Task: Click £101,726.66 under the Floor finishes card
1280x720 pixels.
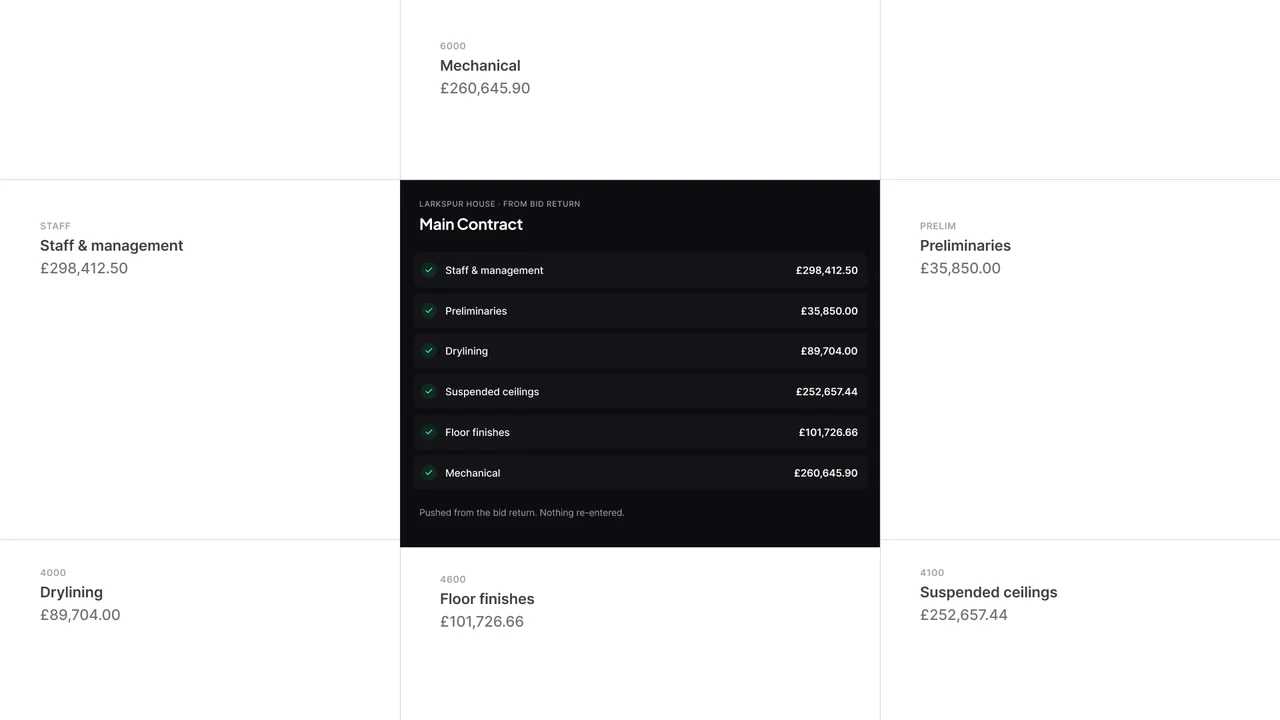Action: [x=482, y=622]
